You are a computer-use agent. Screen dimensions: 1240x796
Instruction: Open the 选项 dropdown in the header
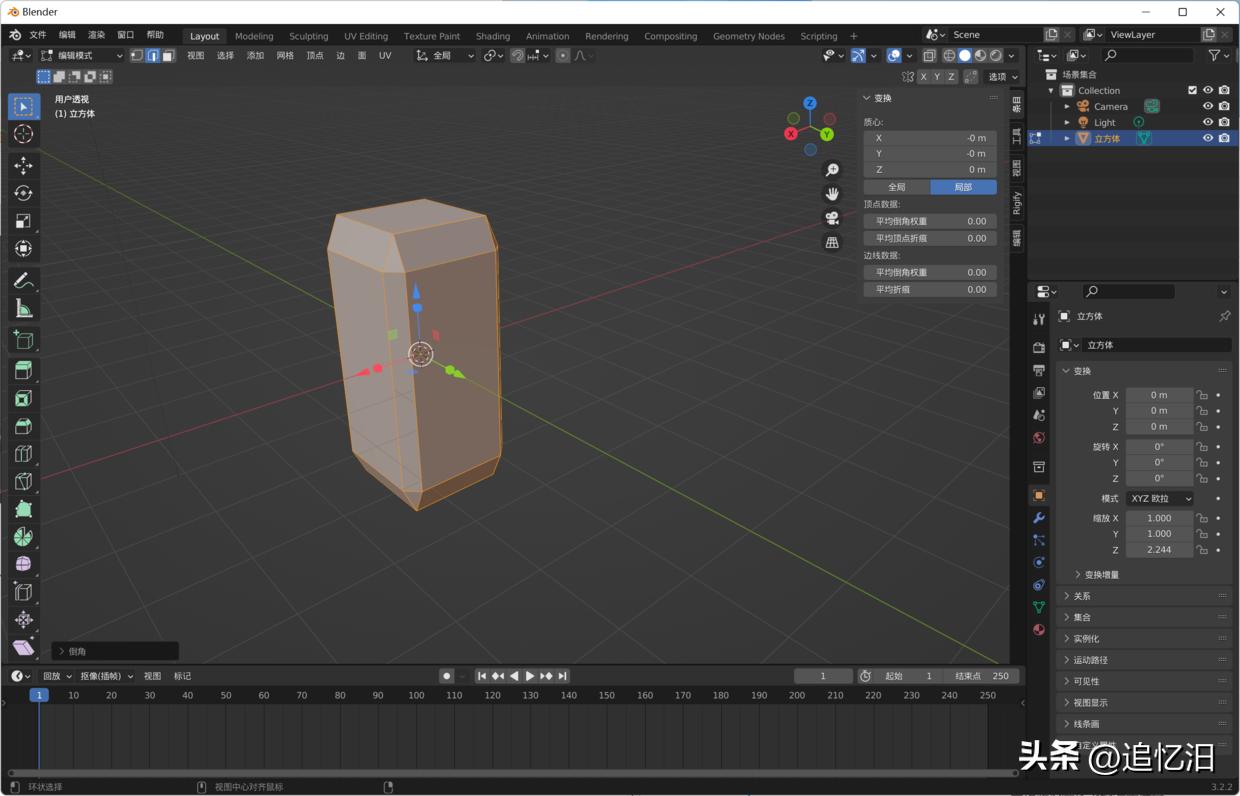pyautogui.click(x=999, y=75)
